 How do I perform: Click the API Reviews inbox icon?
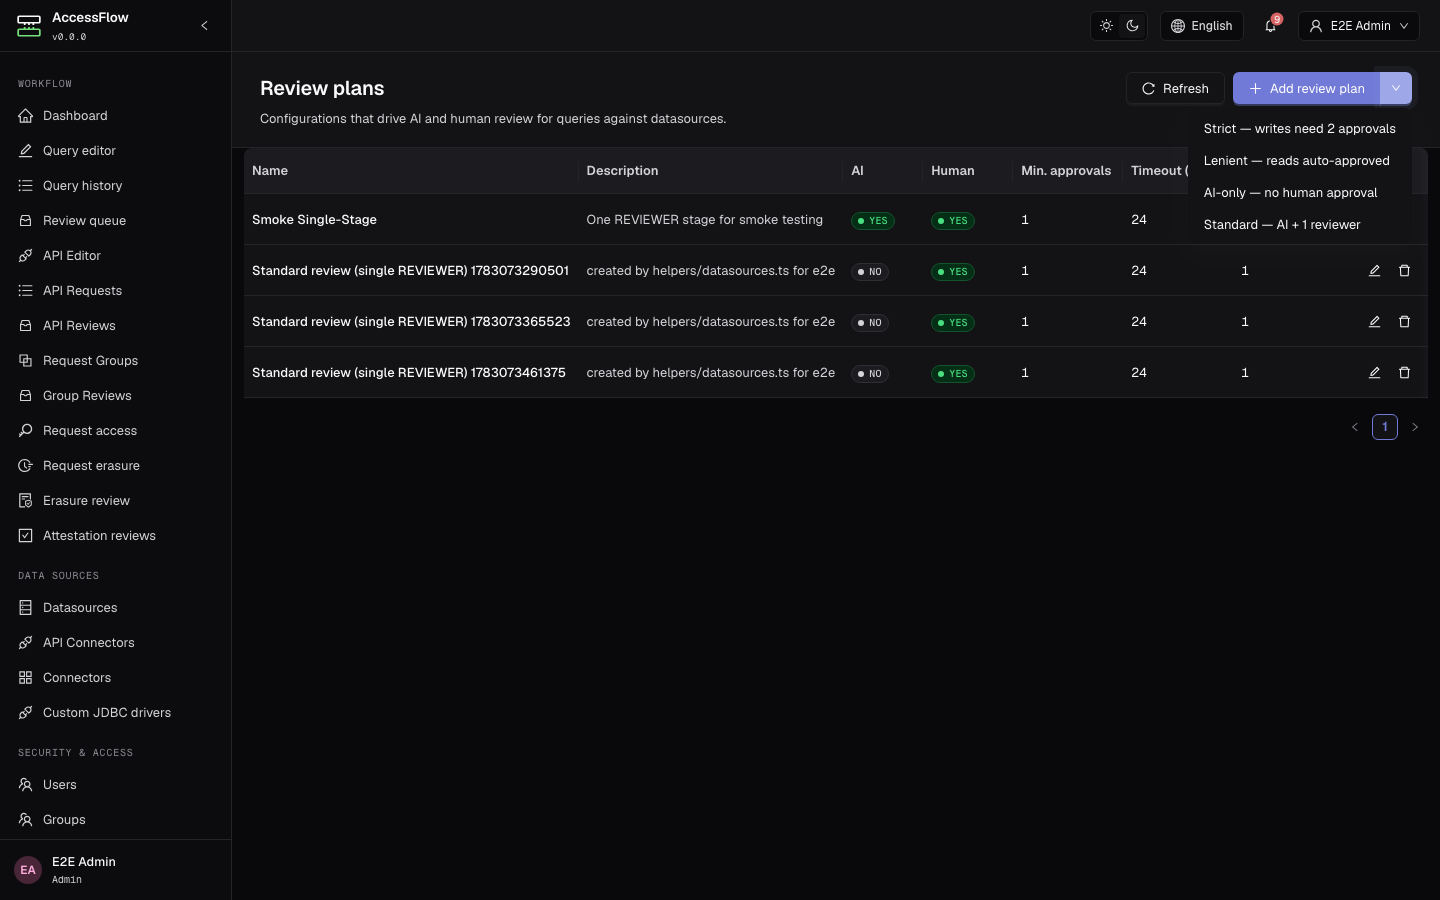tap(26, 326)
